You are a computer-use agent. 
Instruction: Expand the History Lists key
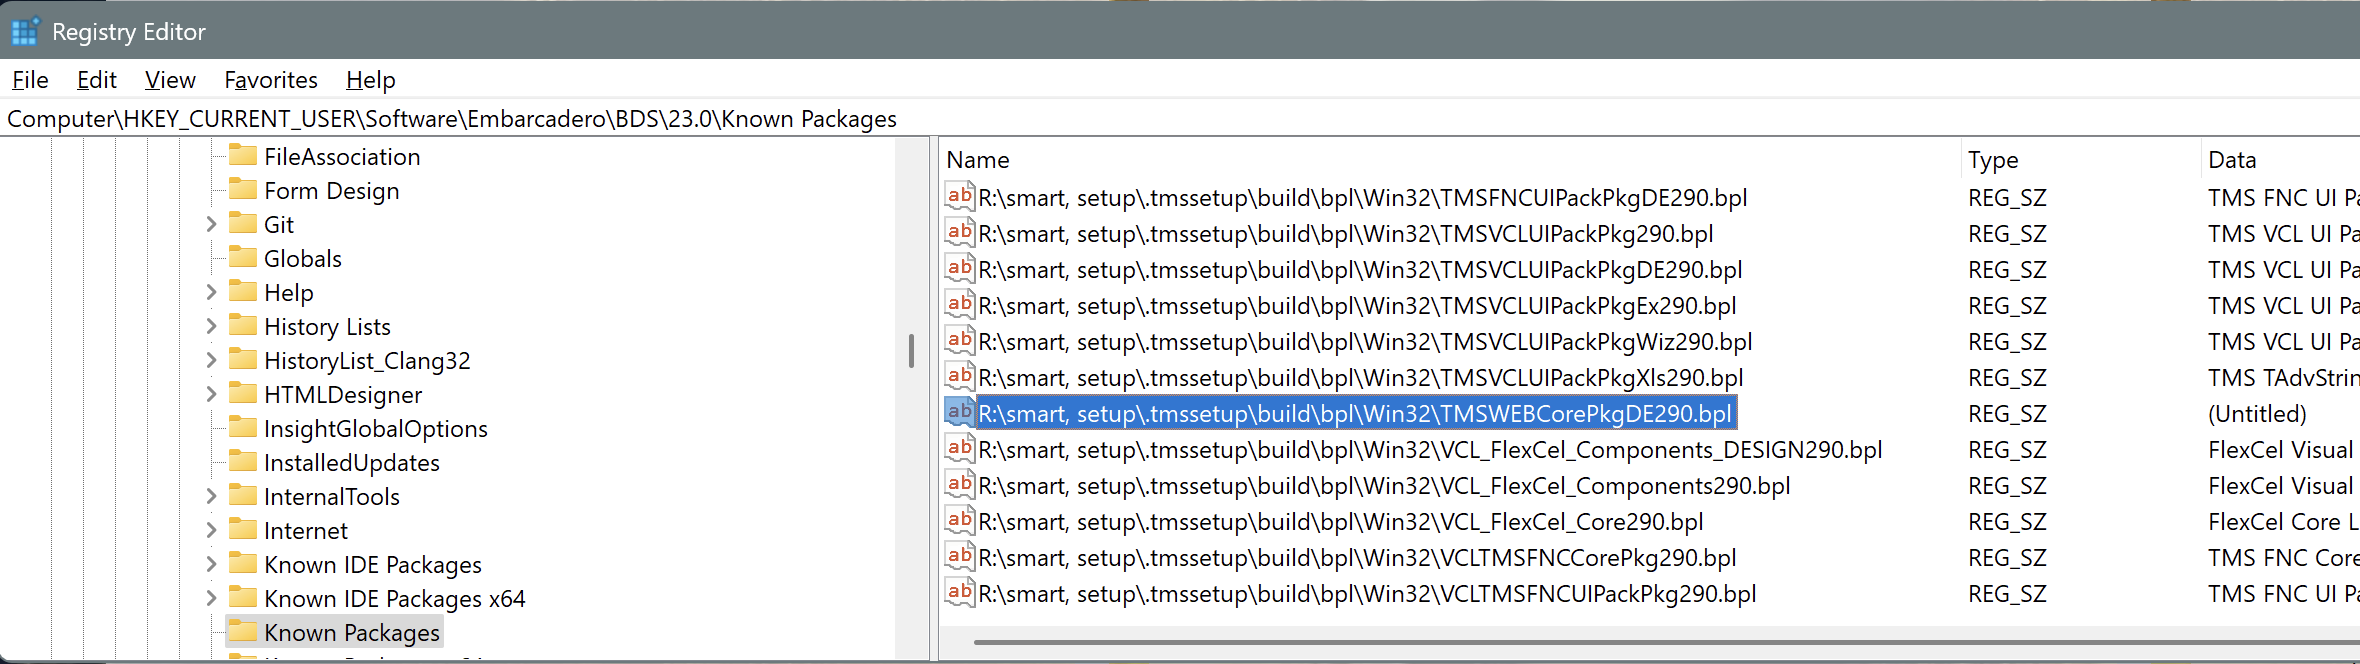pyautogui.click(x=211, y=327)
